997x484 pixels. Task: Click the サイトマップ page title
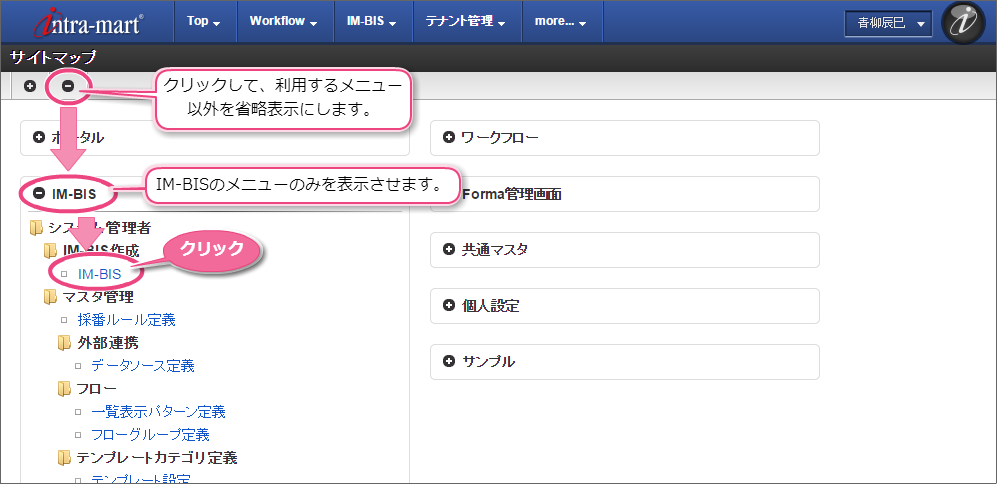(x=53, y=58)
